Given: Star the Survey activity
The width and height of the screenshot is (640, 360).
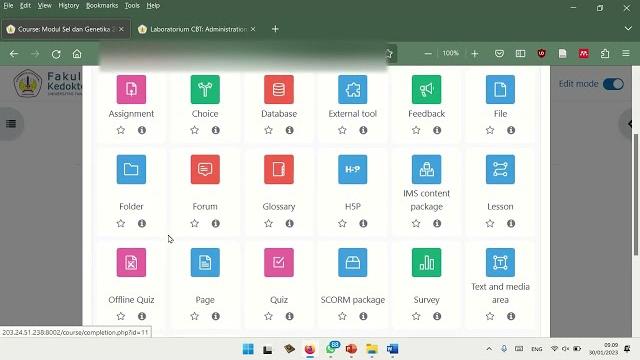Looking at the screenshot, I should click(x=416, y=316).
